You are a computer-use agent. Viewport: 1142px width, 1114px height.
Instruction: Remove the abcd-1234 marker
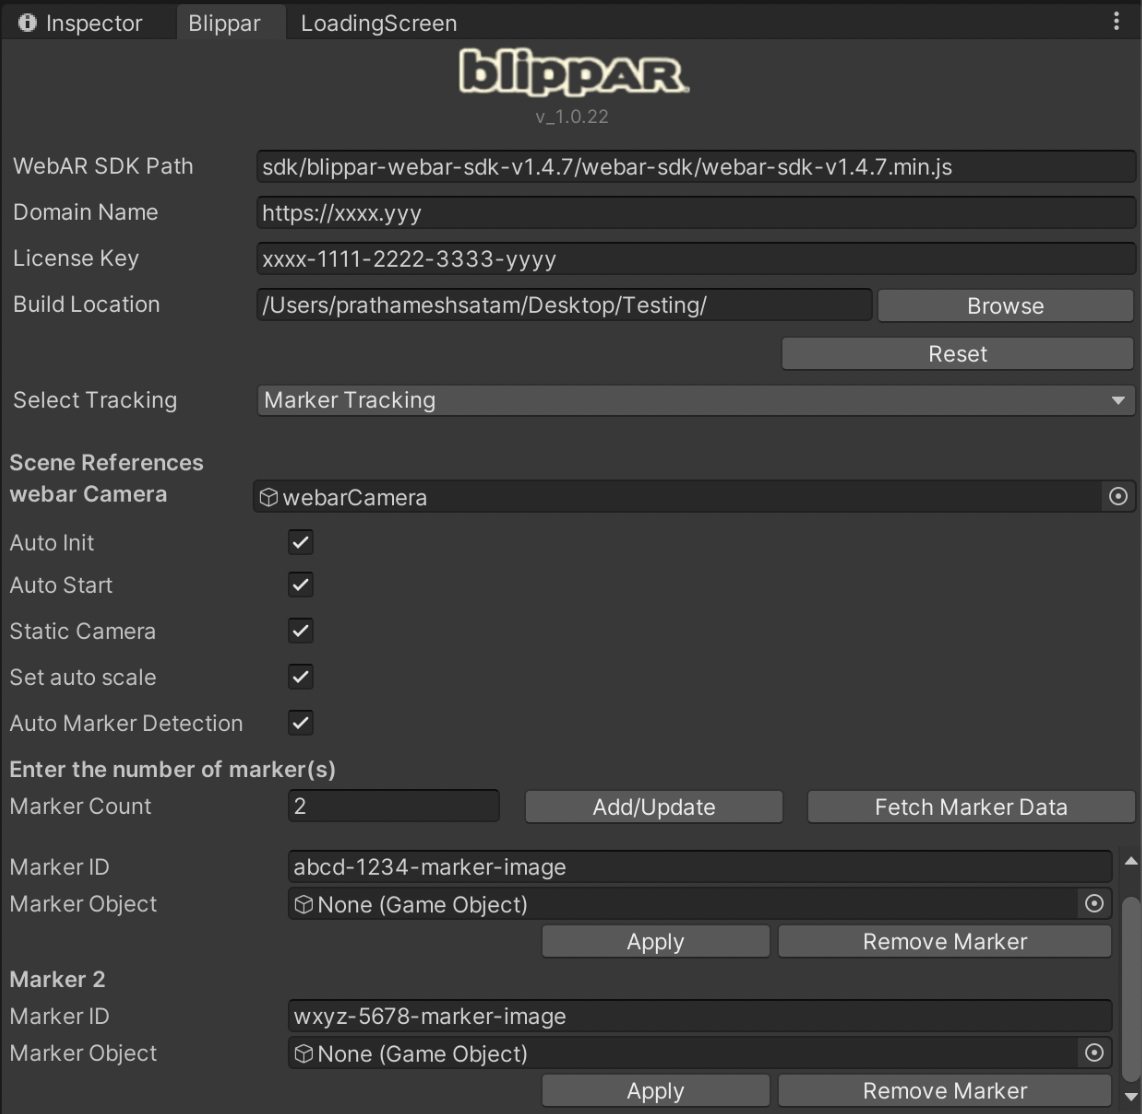point(945,941)
